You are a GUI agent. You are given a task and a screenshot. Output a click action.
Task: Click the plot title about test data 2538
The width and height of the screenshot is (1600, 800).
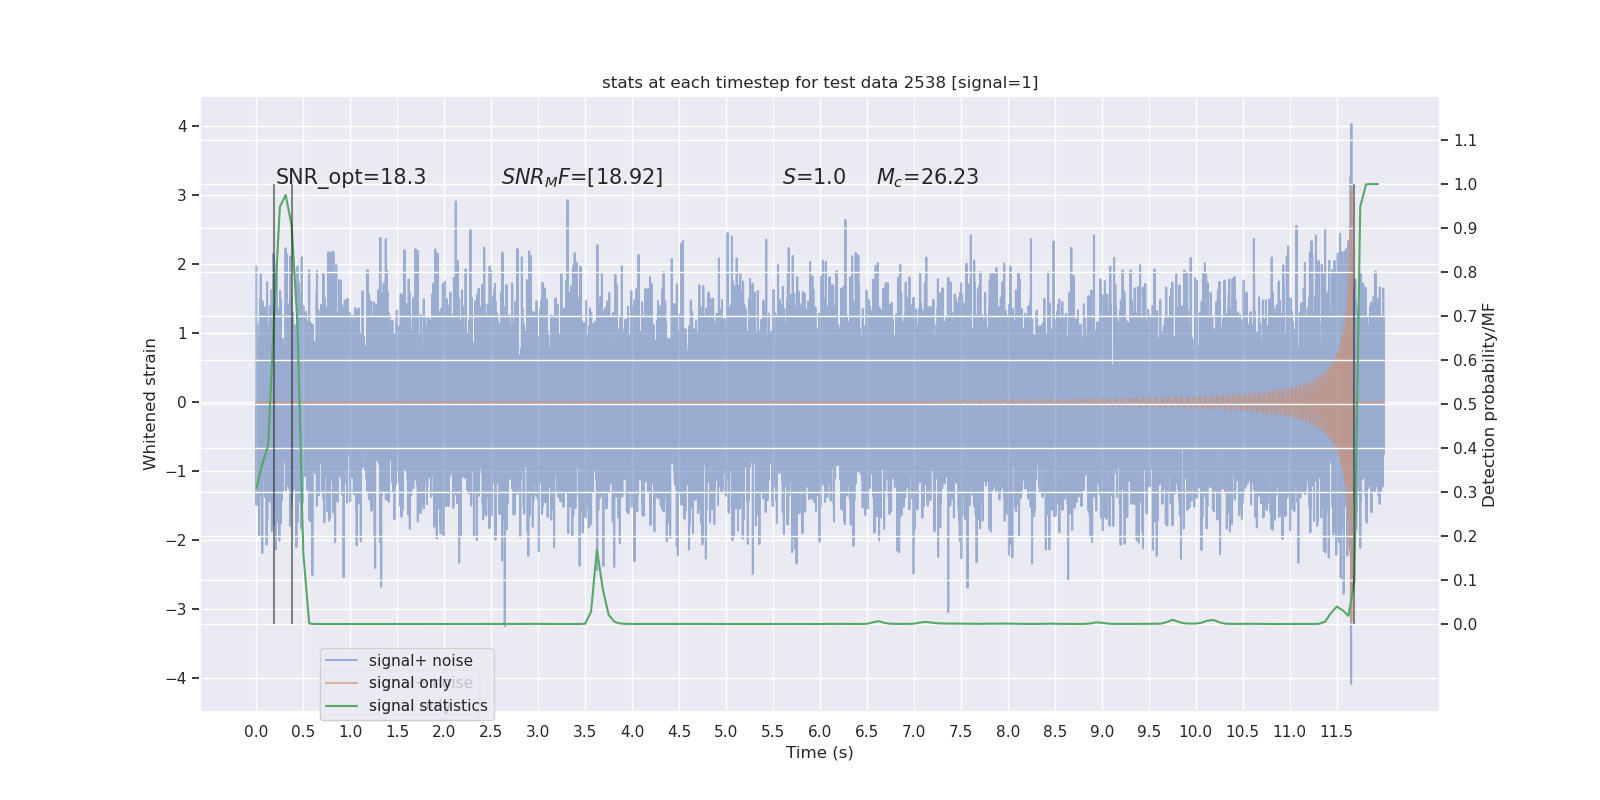pos(820,82)
